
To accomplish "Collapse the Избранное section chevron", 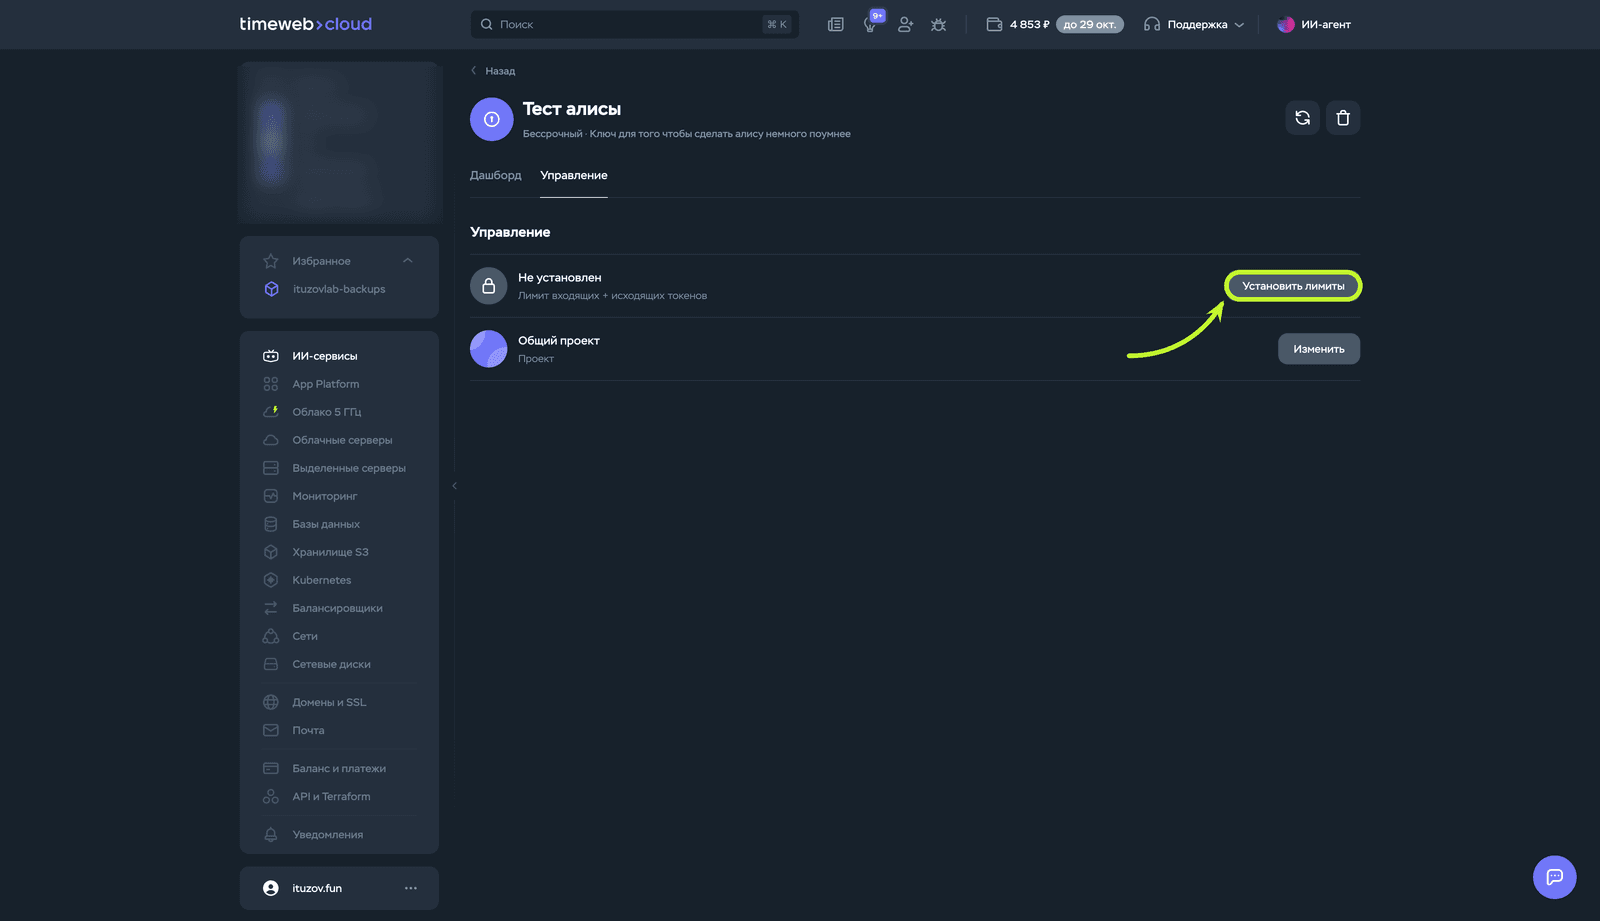I will (x=407, y=261).
